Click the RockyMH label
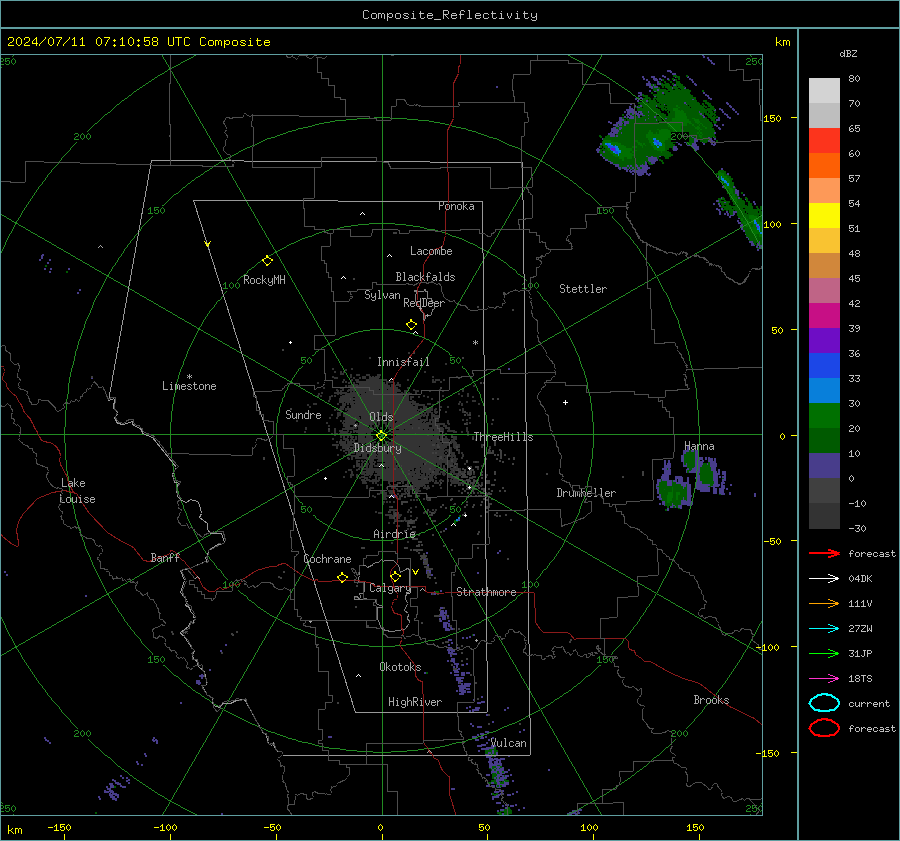900x841 pixels. click(264, 280)
